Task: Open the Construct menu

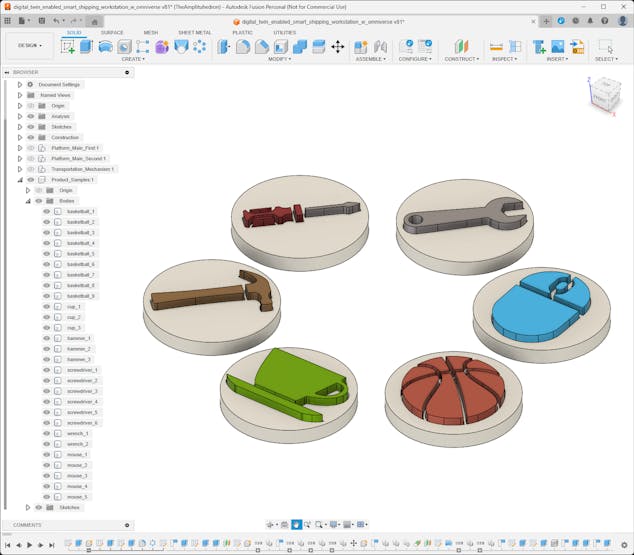Action: tap(461, 59)
